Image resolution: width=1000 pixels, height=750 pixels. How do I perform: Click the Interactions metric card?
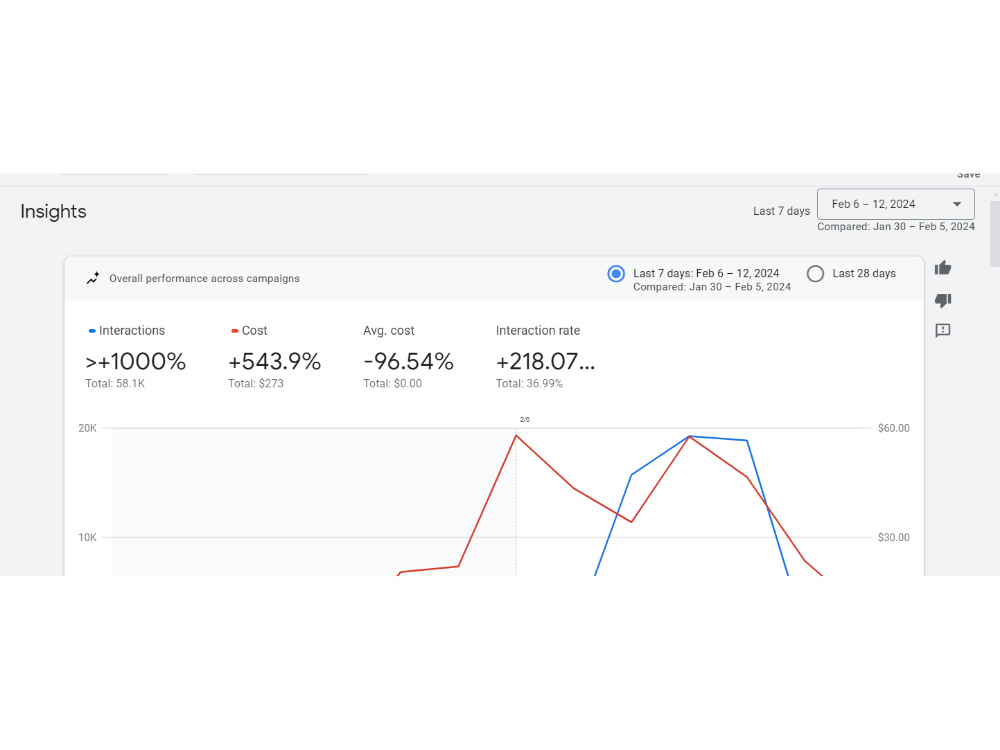coord(136,357)
